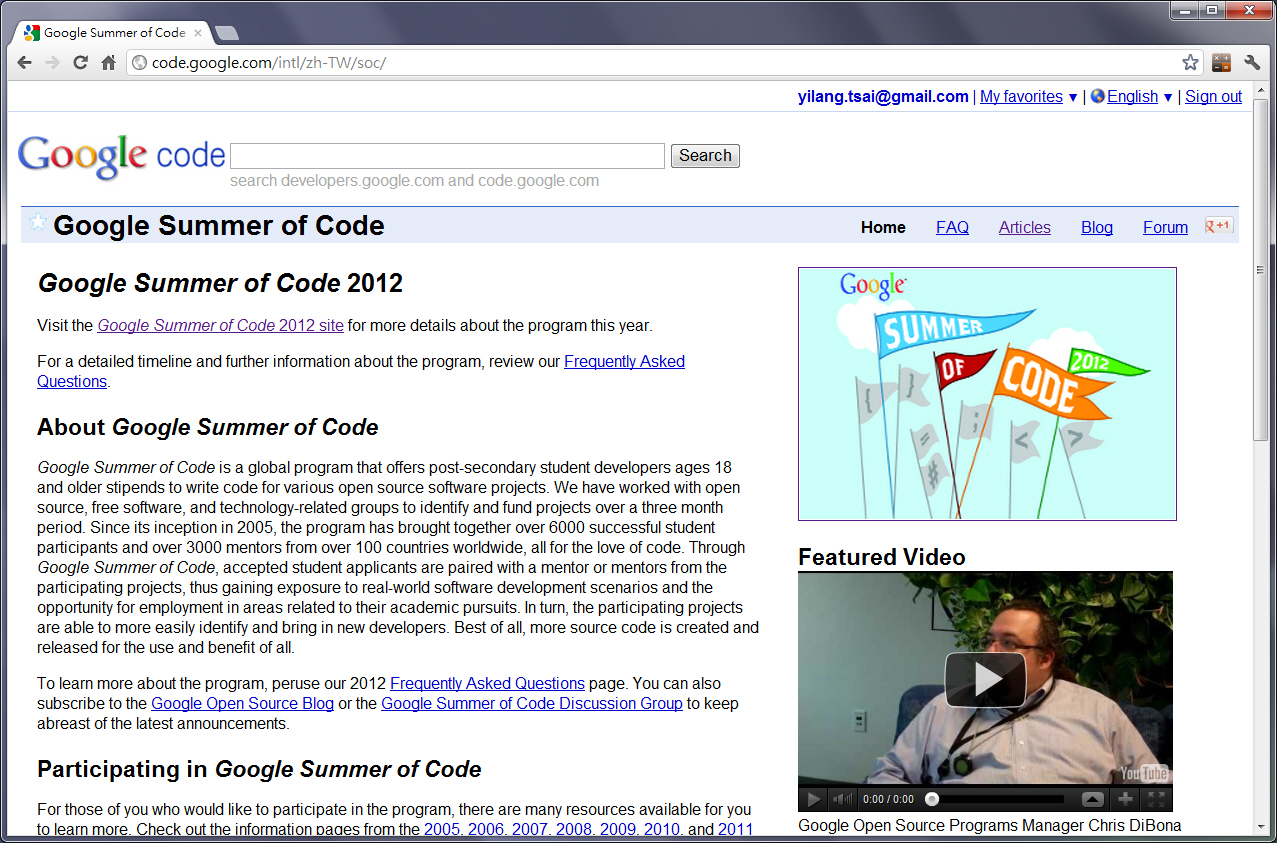Open the 2006 information page link
Image resolution: width=1277 pixels, height=843 pixels.
click(x=487, y=830)
